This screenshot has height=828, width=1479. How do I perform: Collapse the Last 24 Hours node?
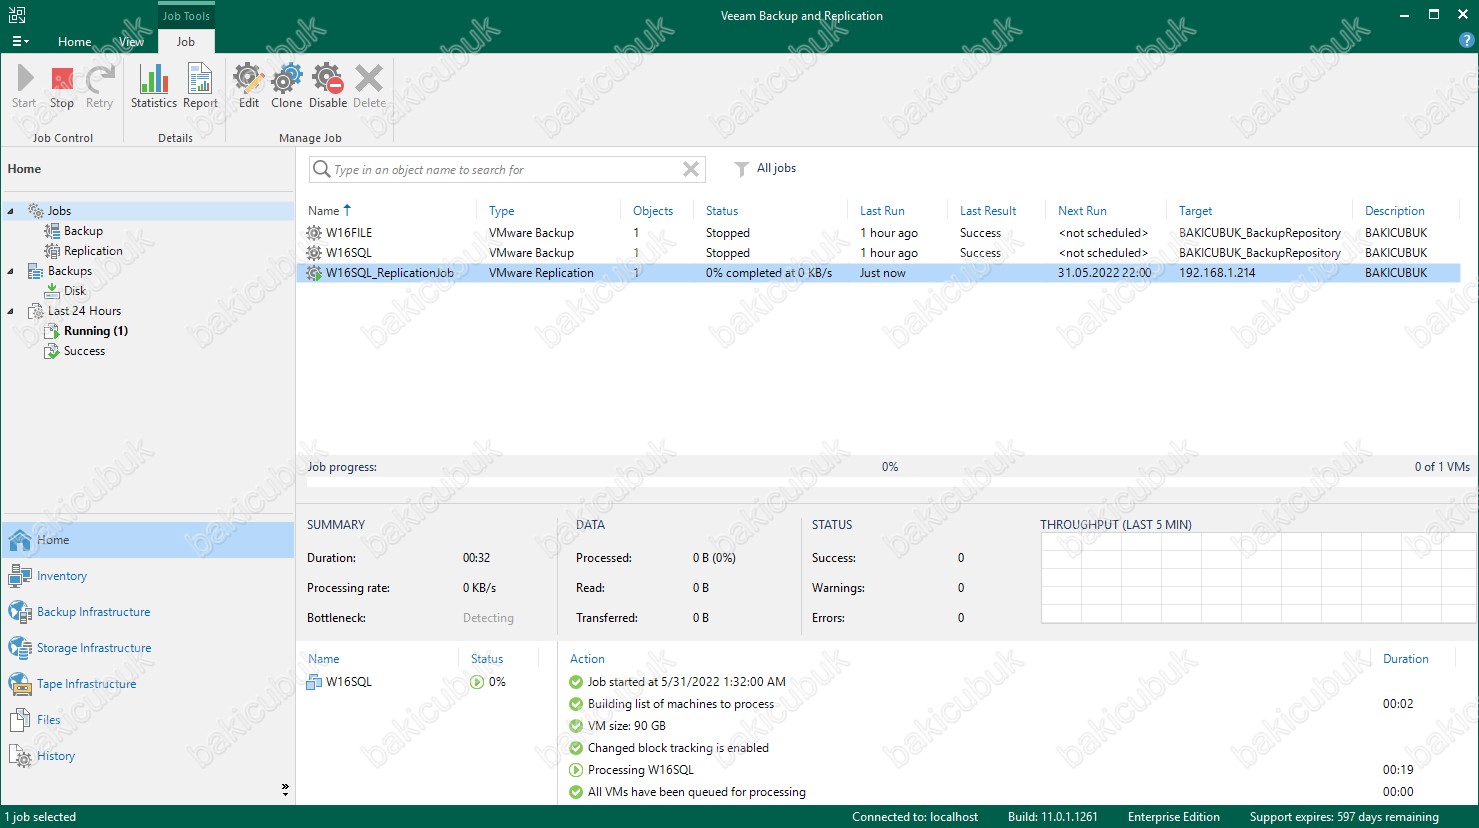point(11,311)
